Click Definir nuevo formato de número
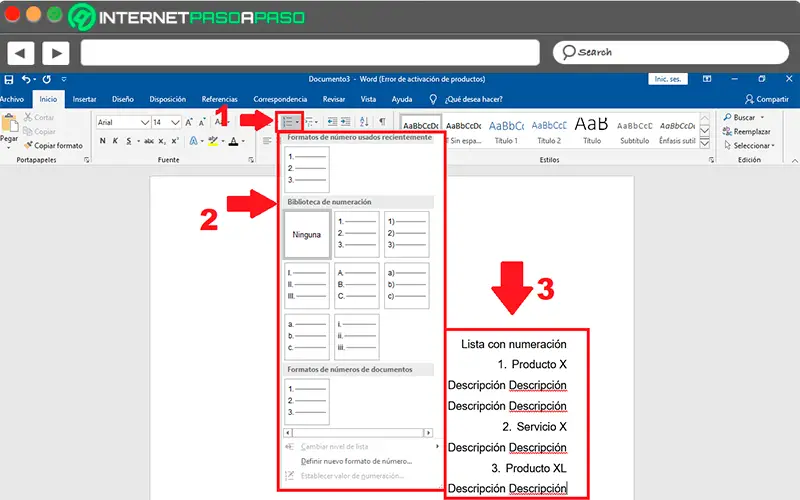The image size is (800, 500). point(356,461)
